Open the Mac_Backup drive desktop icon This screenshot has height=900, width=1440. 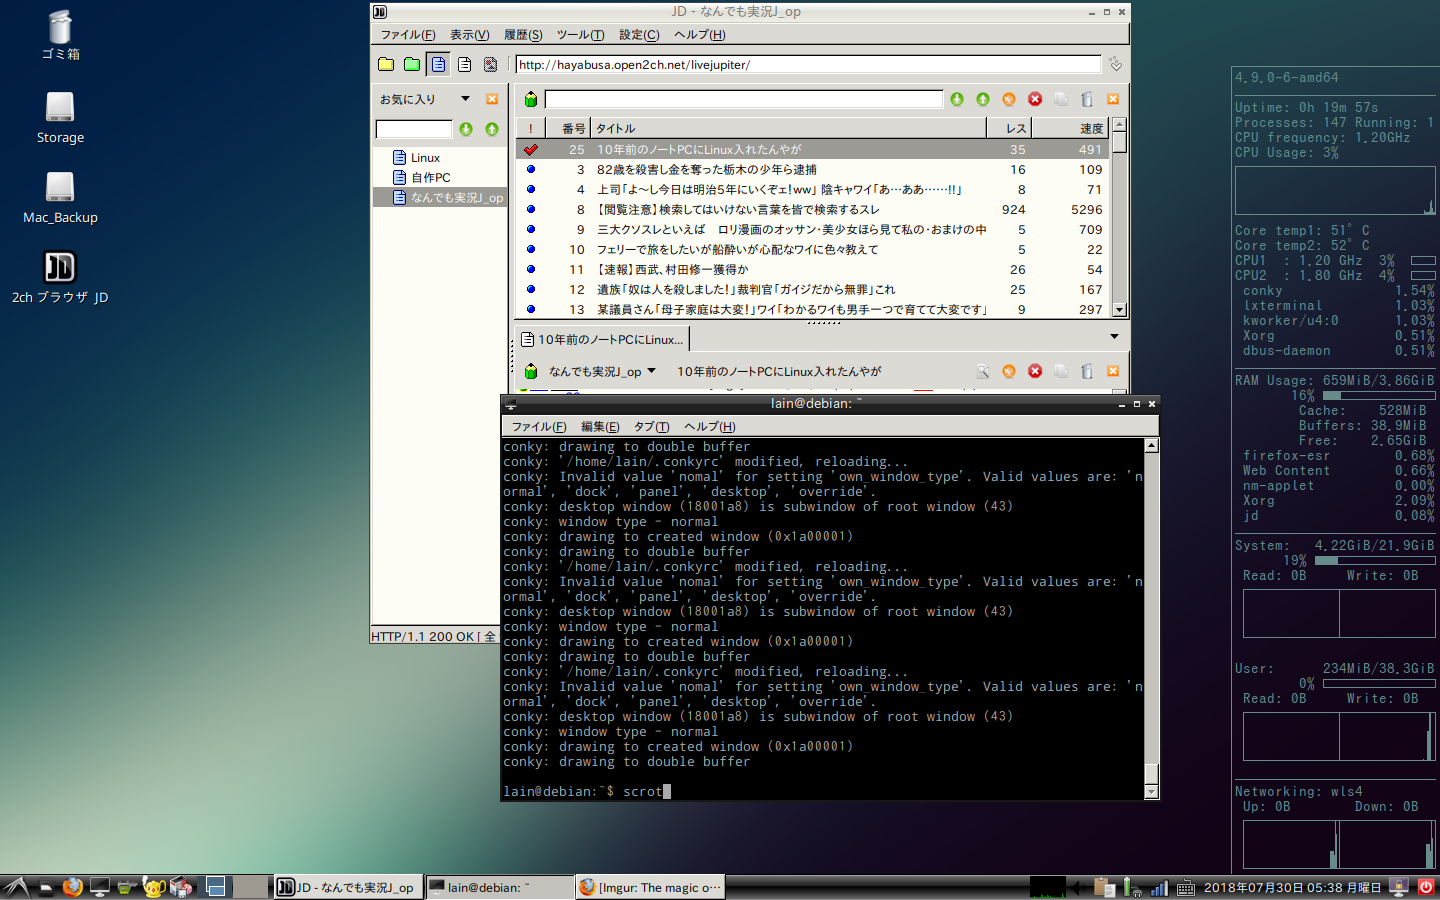pyautogui.click(x=60, y=197)
